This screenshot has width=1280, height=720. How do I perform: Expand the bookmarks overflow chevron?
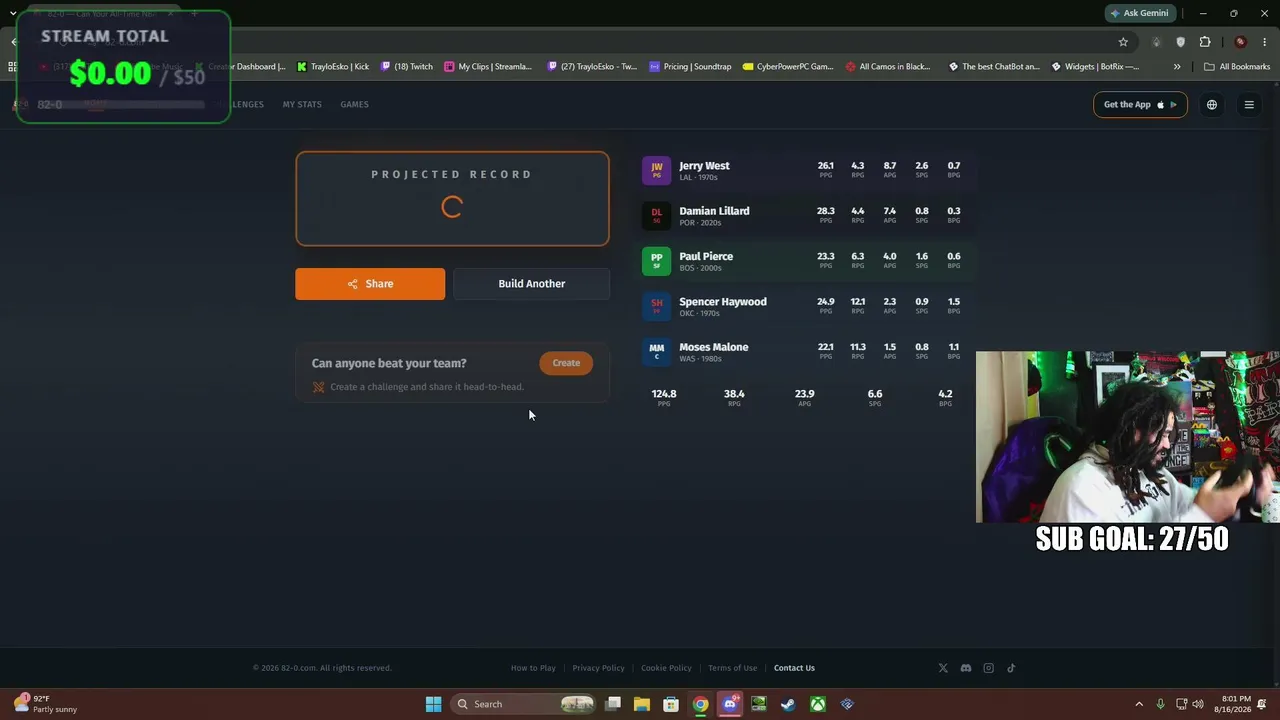tap(1177, 67)
